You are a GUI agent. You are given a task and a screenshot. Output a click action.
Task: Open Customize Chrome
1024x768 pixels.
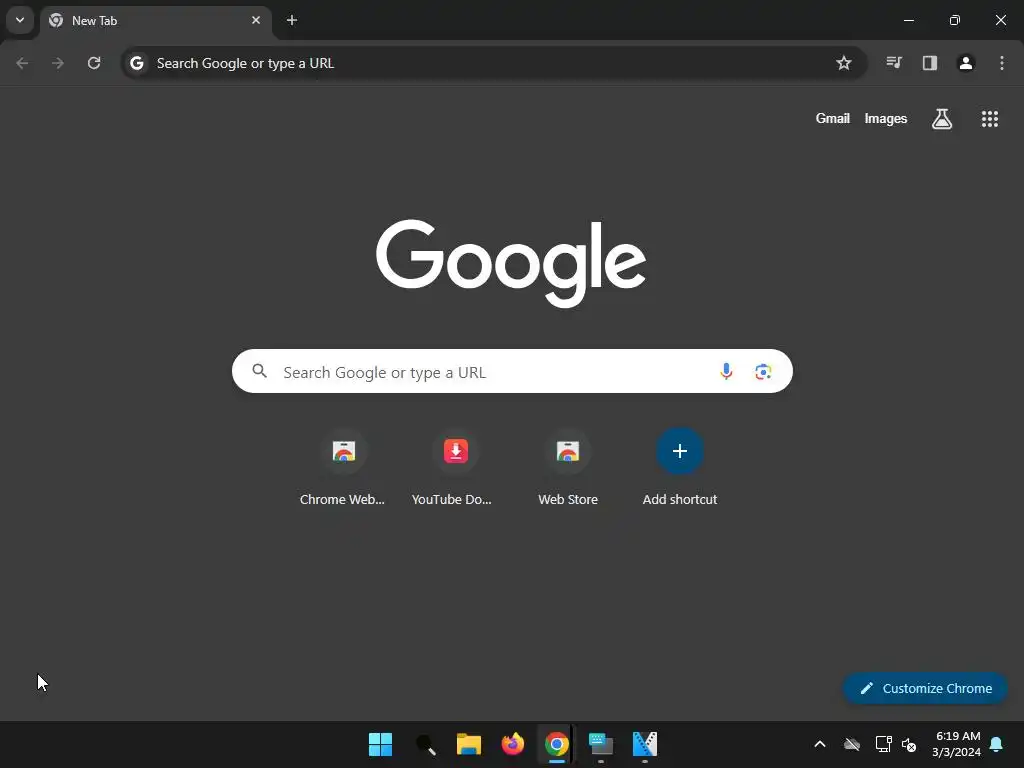pyautogui.click(x=925, y=688)
